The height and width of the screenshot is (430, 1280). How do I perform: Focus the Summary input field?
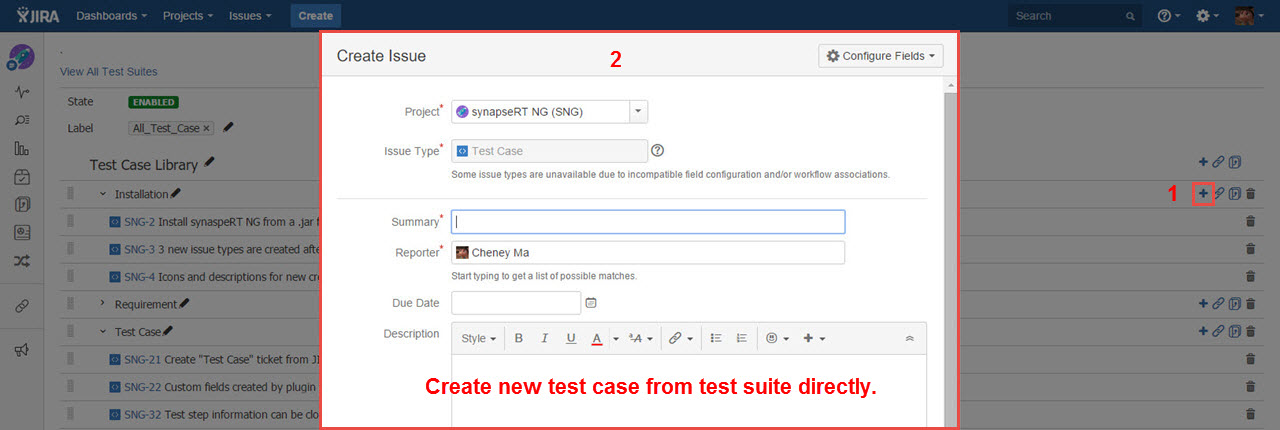tap(648, 222)
